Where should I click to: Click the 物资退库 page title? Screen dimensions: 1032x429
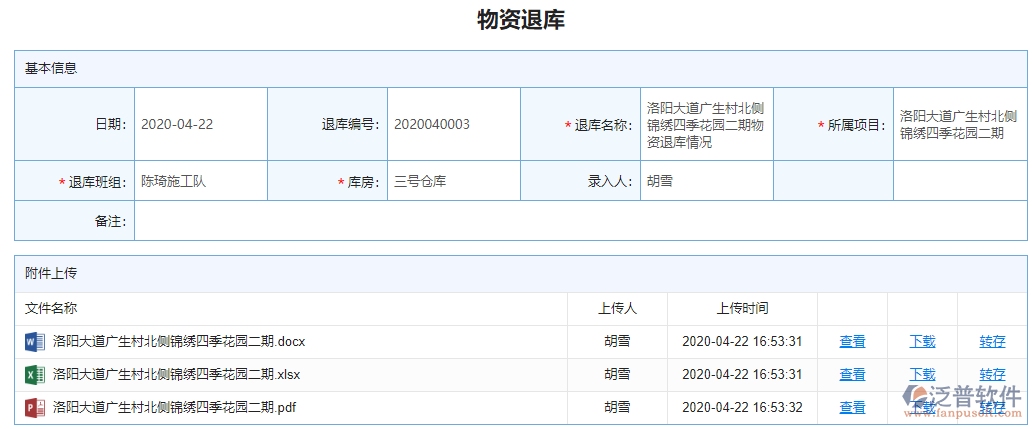pyautogui.click(x=521, y=20)
